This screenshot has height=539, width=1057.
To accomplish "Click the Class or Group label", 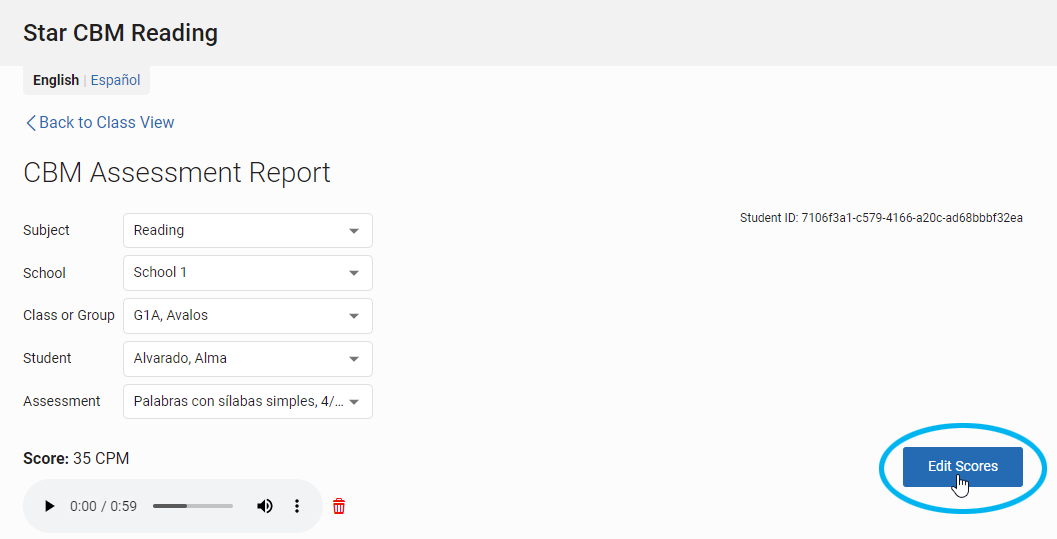I will pos(69,315).
